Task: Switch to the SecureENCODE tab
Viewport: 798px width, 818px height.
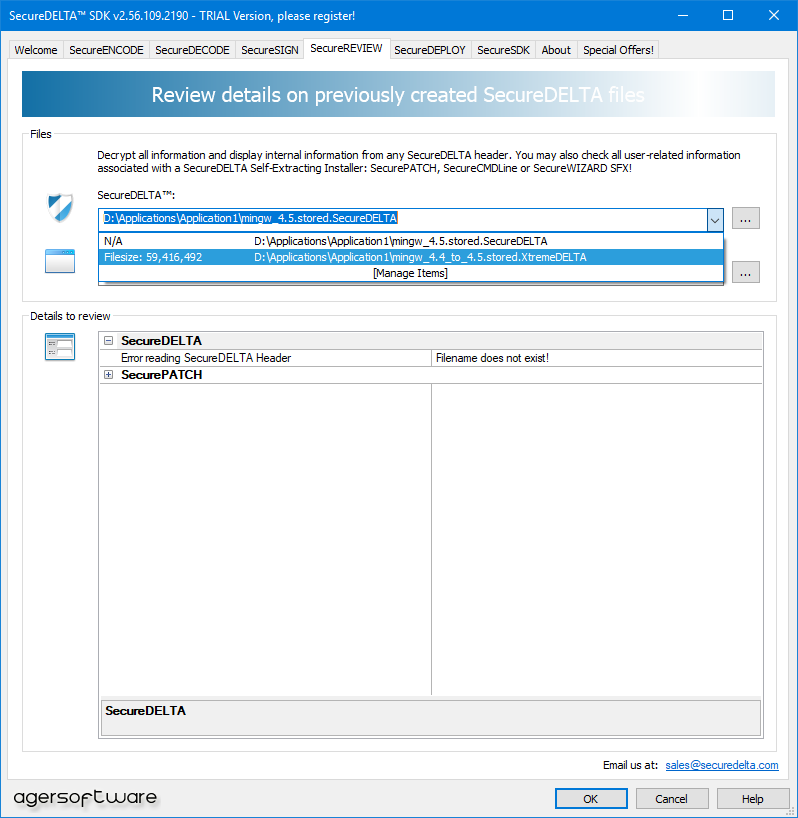Action: tap(106, 50)
